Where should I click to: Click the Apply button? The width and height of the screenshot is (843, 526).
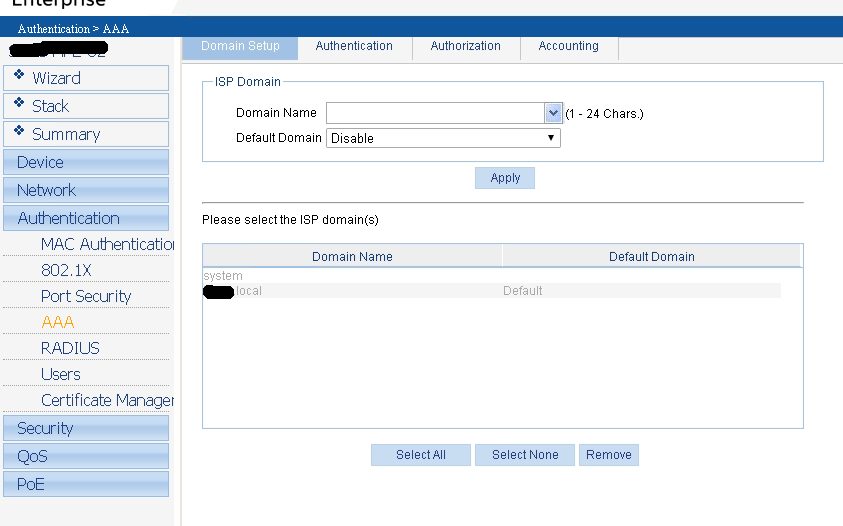505,178
